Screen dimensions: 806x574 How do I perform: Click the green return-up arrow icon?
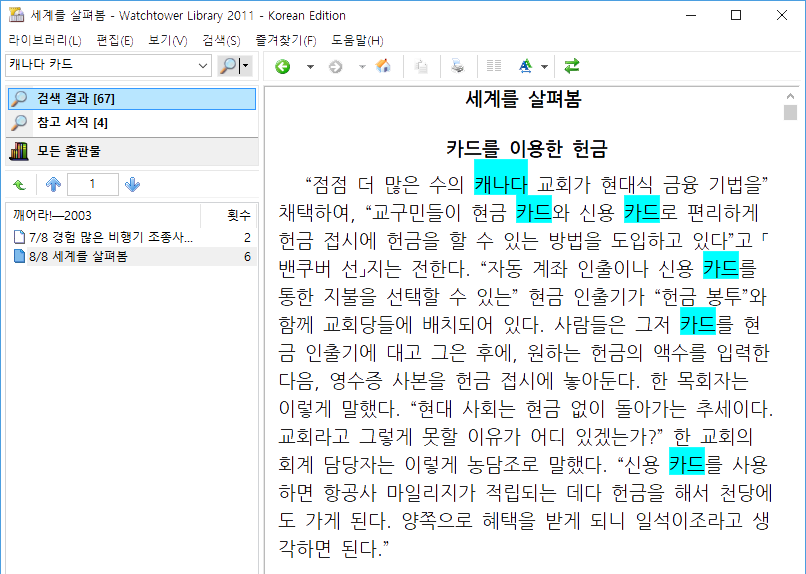[x=20, y=184]
